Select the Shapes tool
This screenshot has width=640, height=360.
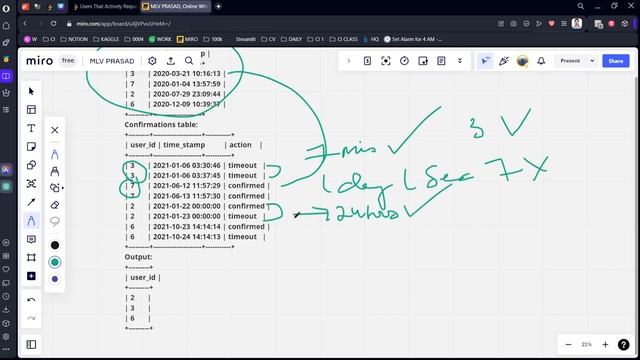pos(31,165)
